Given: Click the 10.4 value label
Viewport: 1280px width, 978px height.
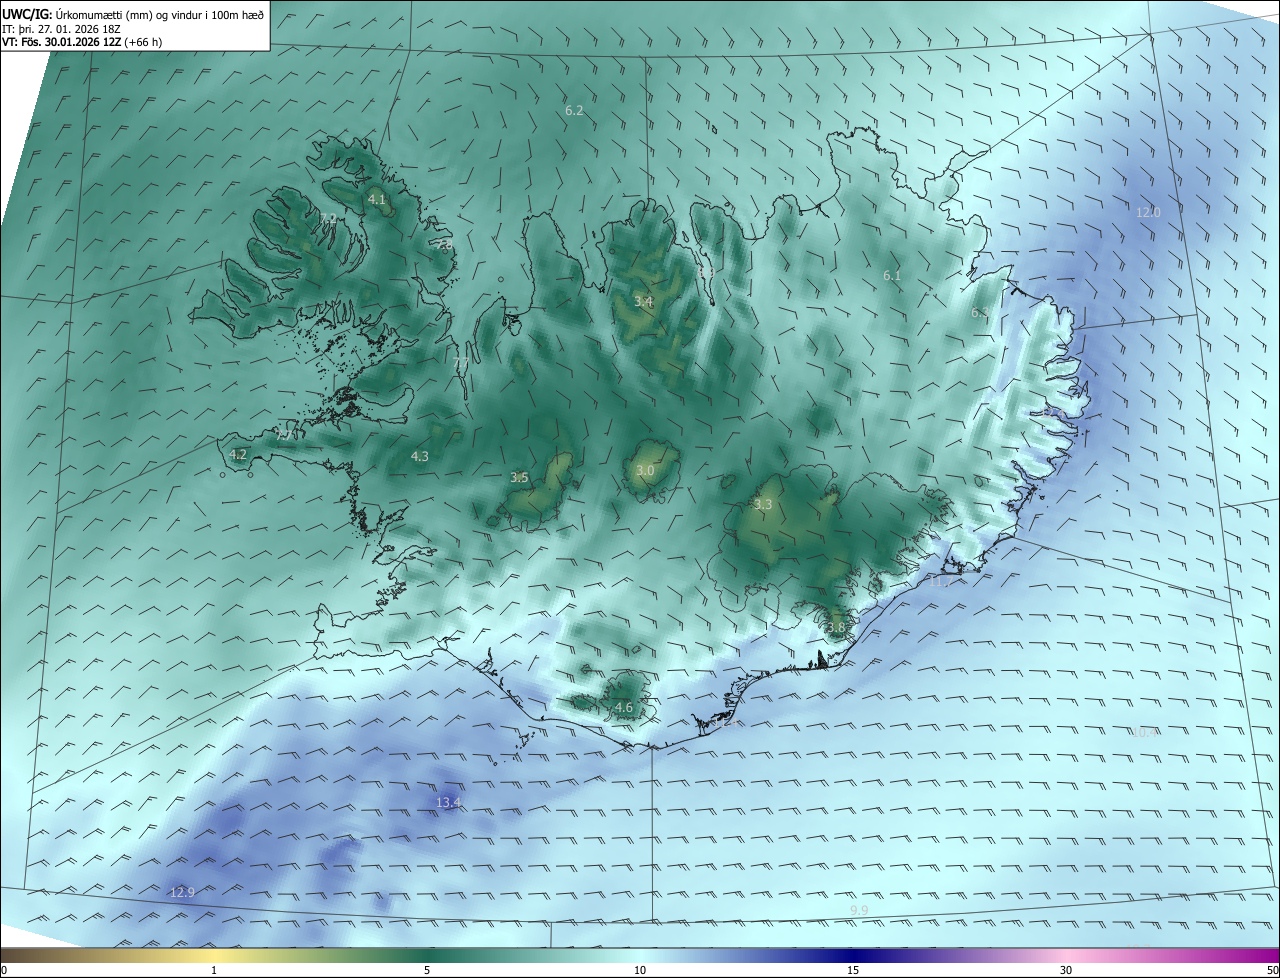Looking at the screenshot, I should click(x=1145, y=732).
